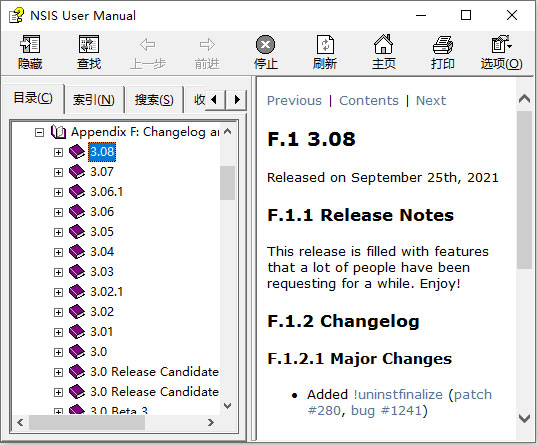Viewport: 538px width, 445px height.
Task: Click the Stop (停止) toolbar icon
Action: click(x=266, y=44)
